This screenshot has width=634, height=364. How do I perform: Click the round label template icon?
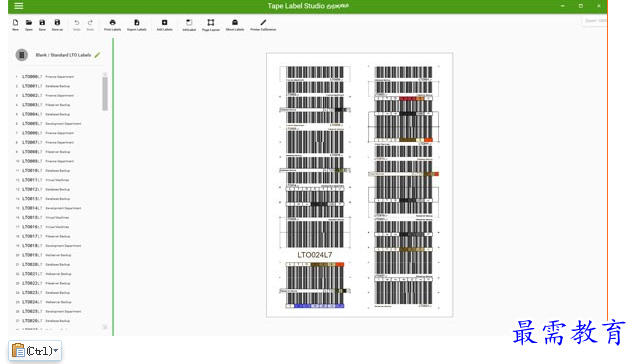(x=22, y=55)
